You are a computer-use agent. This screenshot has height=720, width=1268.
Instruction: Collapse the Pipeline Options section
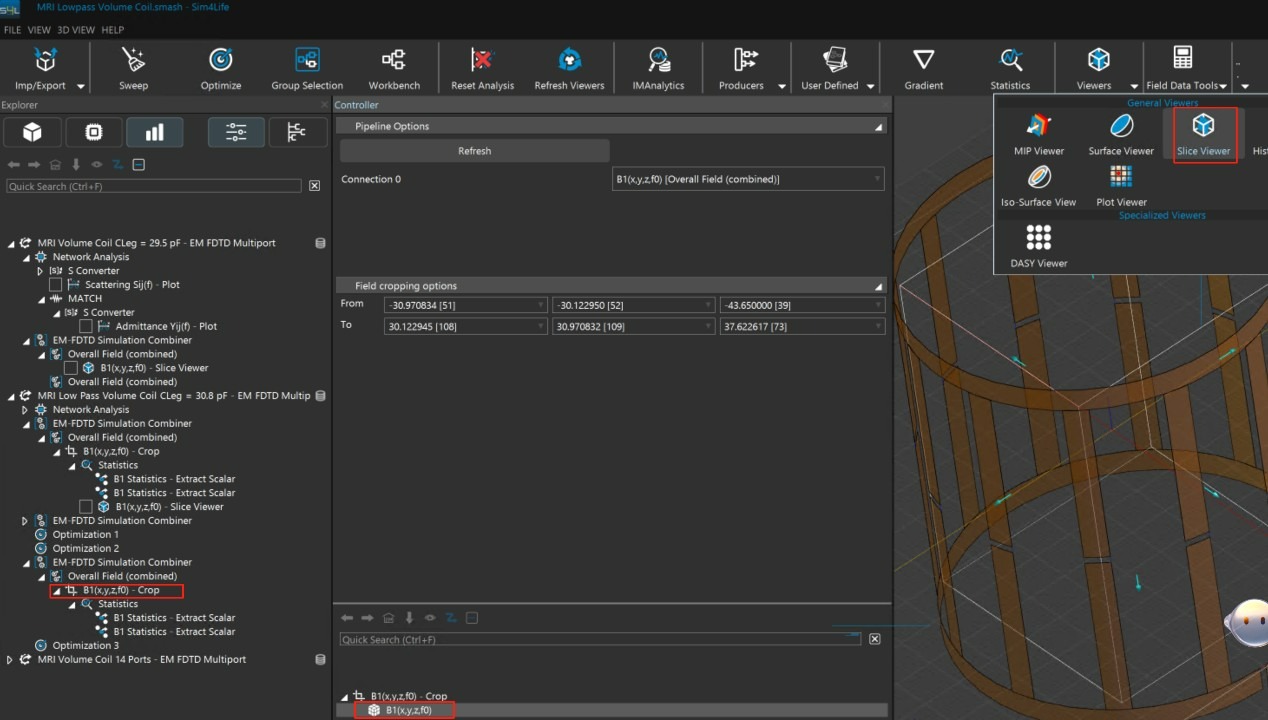click(x=878, y=127)
